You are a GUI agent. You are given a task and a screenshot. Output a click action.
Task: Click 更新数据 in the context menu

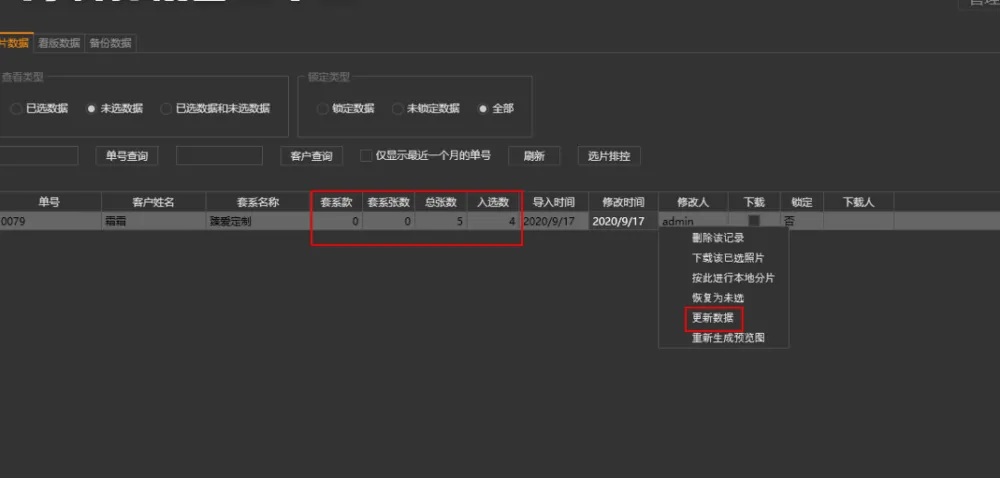point(713,318)
